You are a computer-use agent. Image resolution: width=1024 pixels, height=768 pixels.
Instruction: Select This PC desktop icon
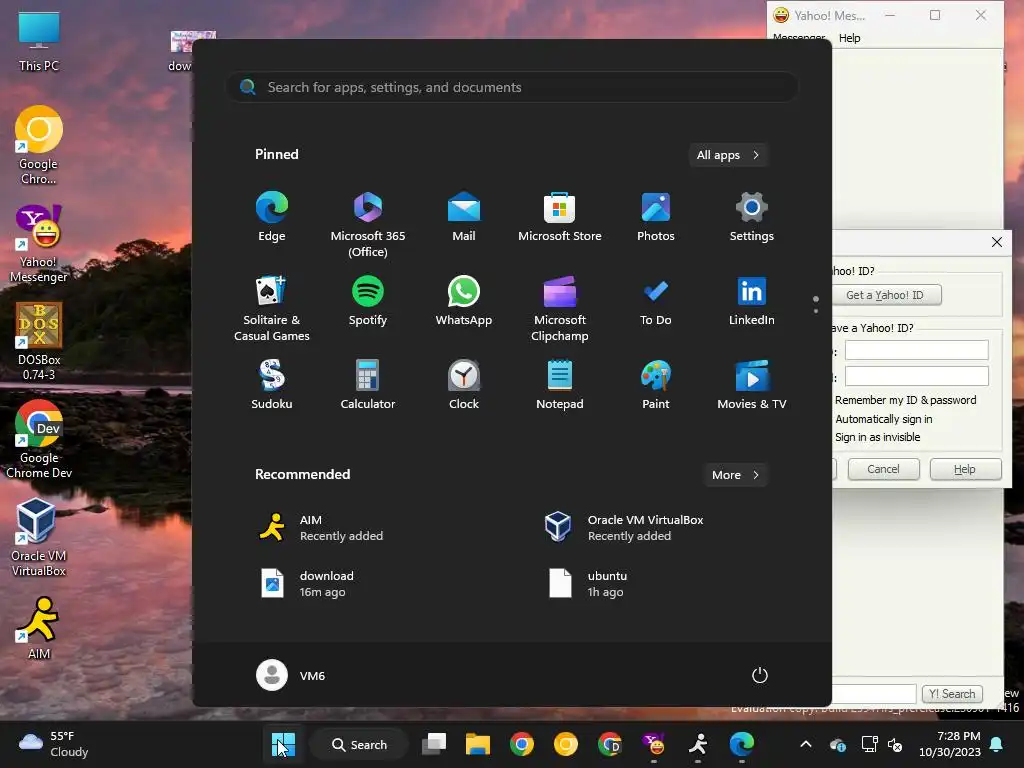39,40
